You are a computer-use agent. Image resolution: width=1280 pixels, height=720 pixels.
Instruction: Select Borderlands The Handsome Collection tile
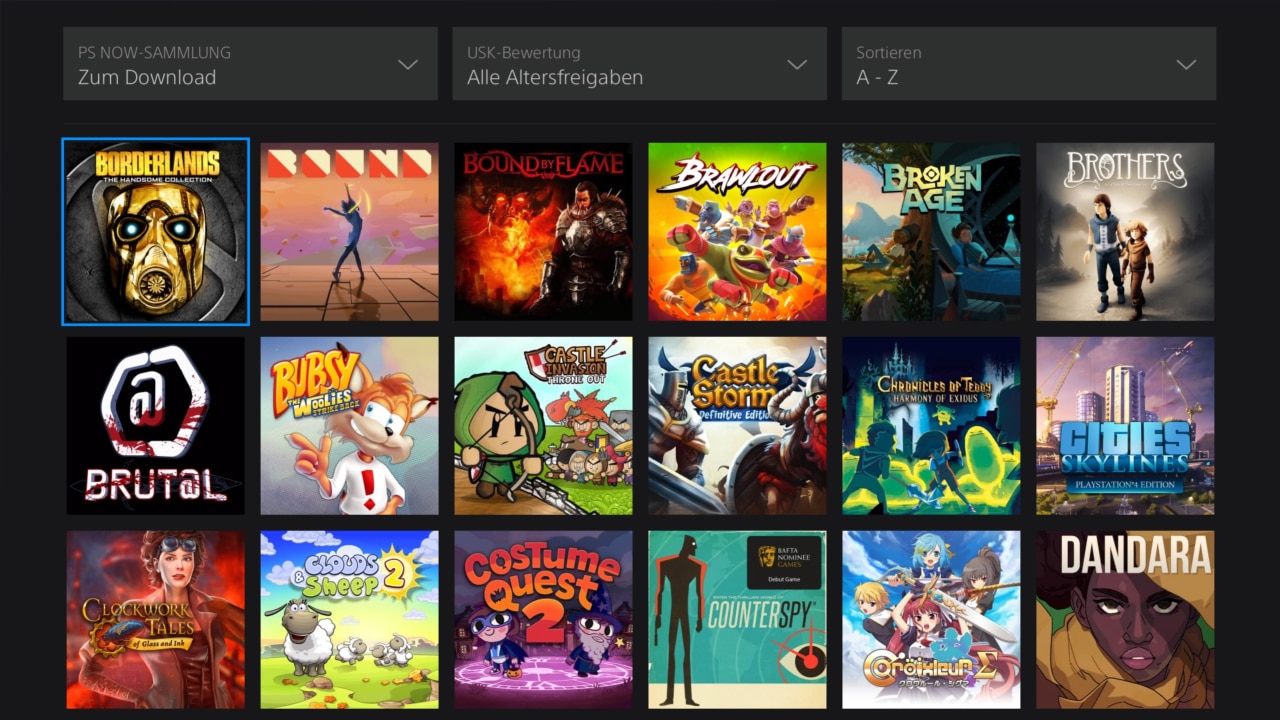155,232
